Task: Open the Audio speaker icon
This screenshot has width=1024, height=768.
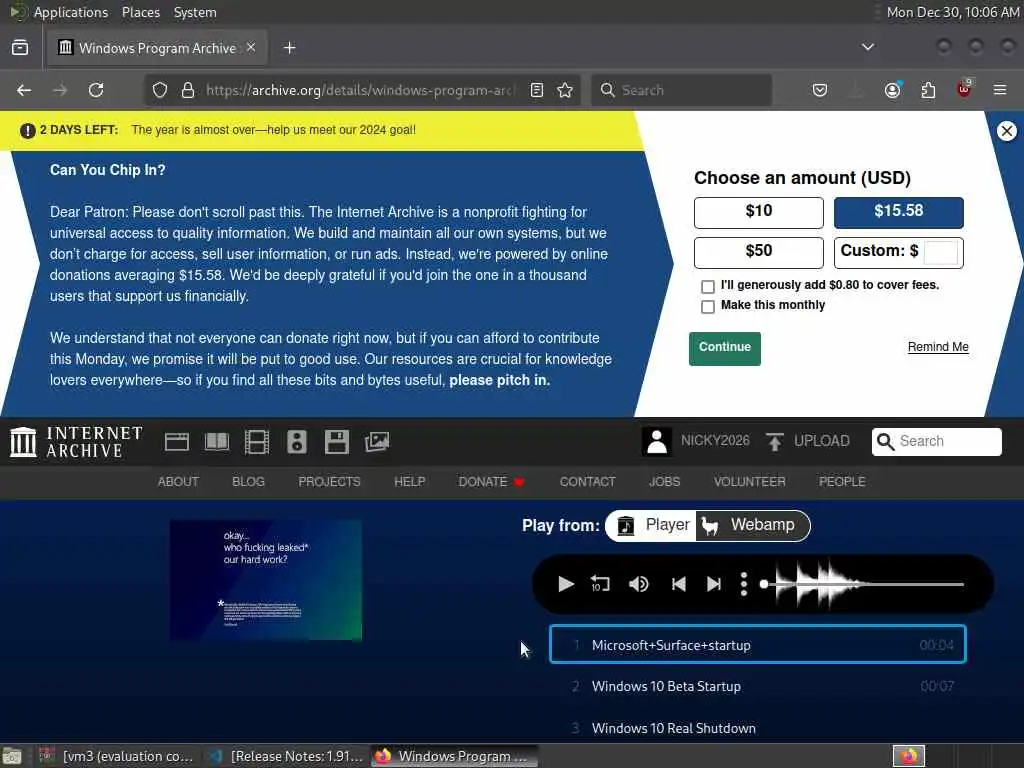Action: pos(296,442)
